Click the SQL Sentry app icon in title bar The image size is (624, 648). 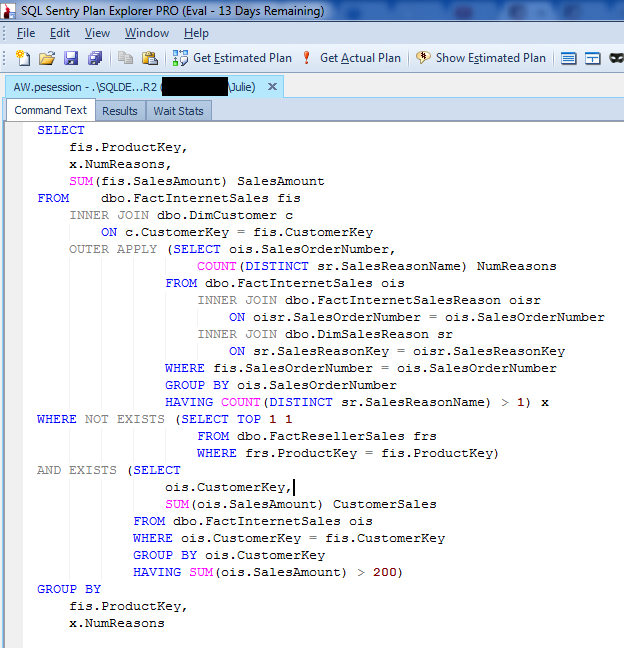[x=7, y=11]
